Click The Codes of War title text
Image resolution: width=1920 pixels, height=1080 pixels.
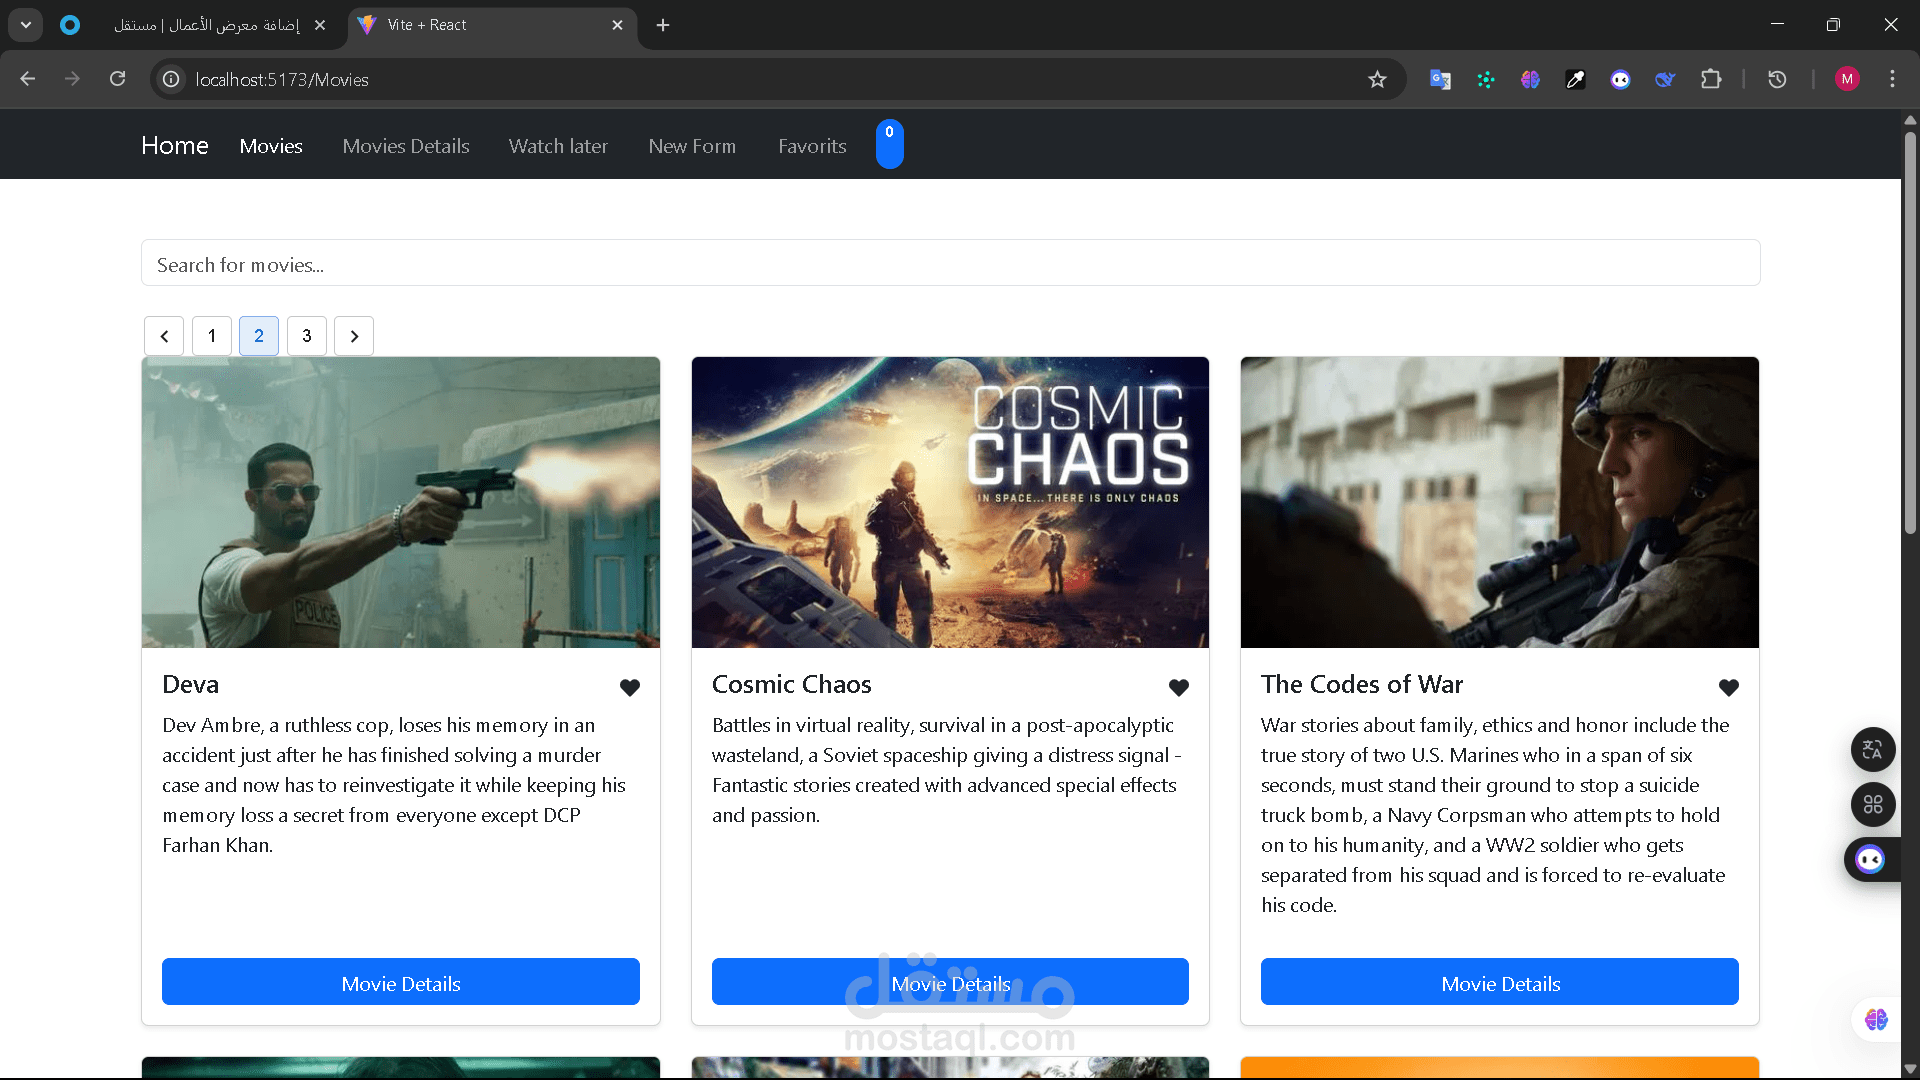pyautogui.click(x=1362, y=684)
